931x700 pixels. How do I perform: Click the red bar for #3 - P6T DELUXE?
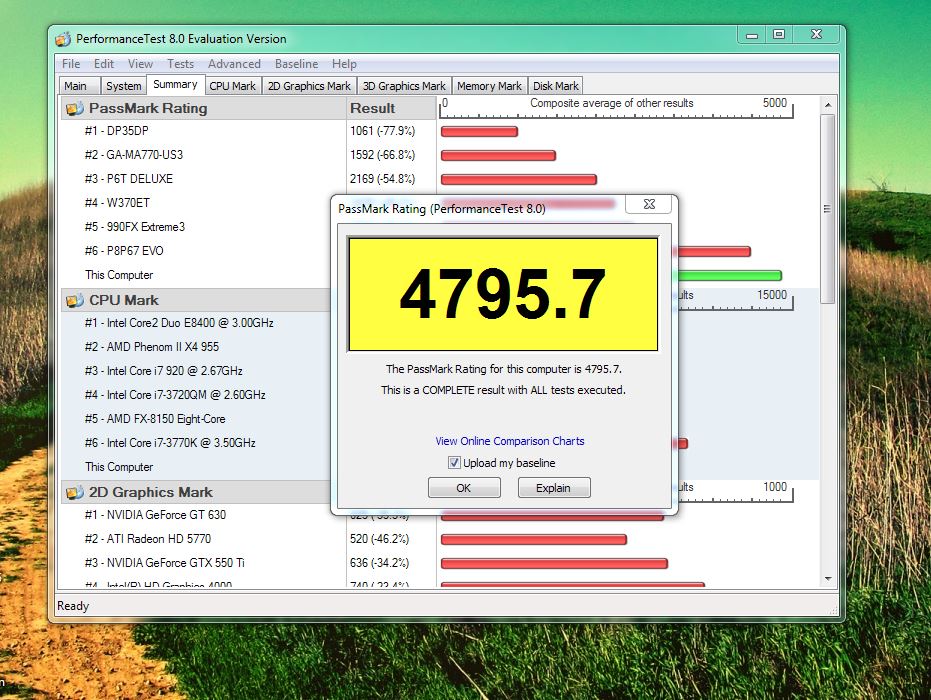click(x=519, y=179)
